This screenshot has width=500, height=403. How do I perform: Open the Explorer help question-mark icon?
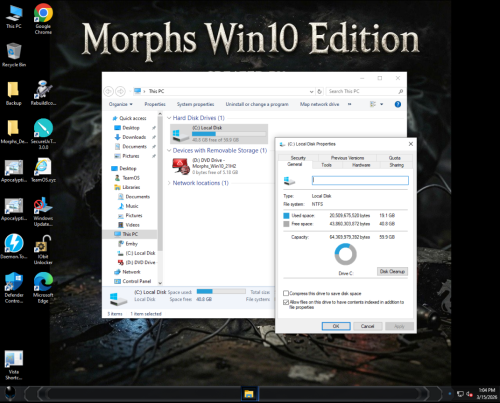[398, 104]
